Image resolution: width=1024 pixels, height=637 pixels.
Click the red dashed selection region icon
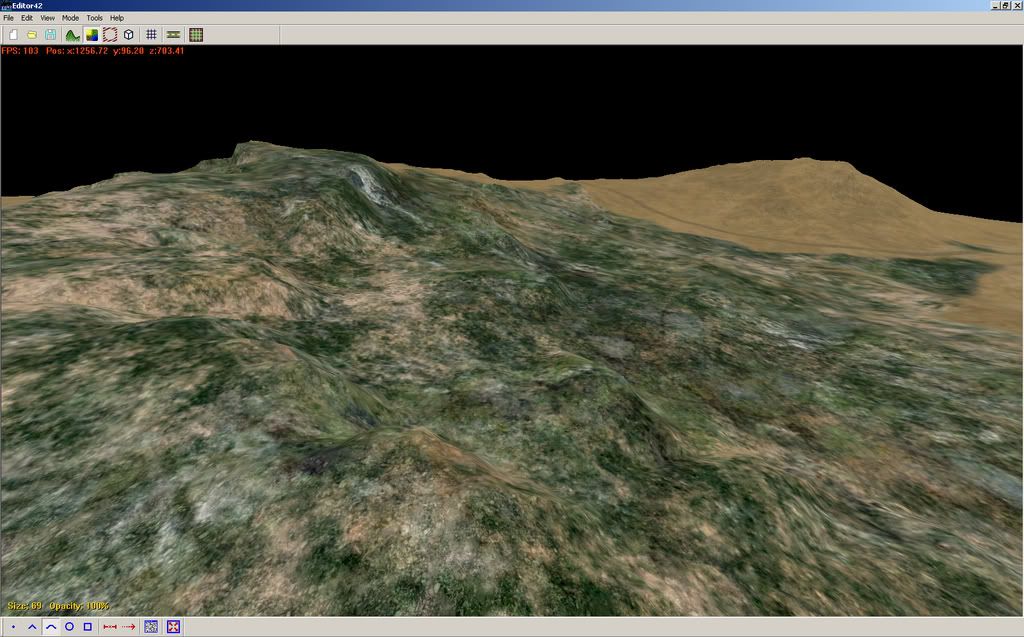110,35
